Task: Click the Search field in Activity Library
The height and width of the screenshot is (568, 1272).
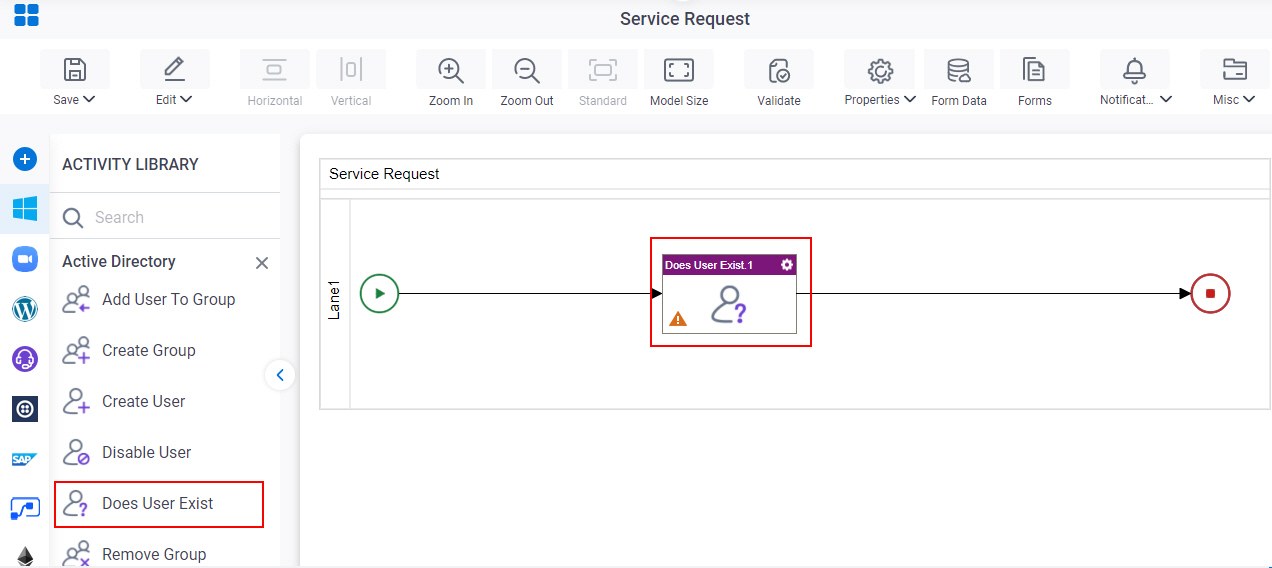Action: 165,217
